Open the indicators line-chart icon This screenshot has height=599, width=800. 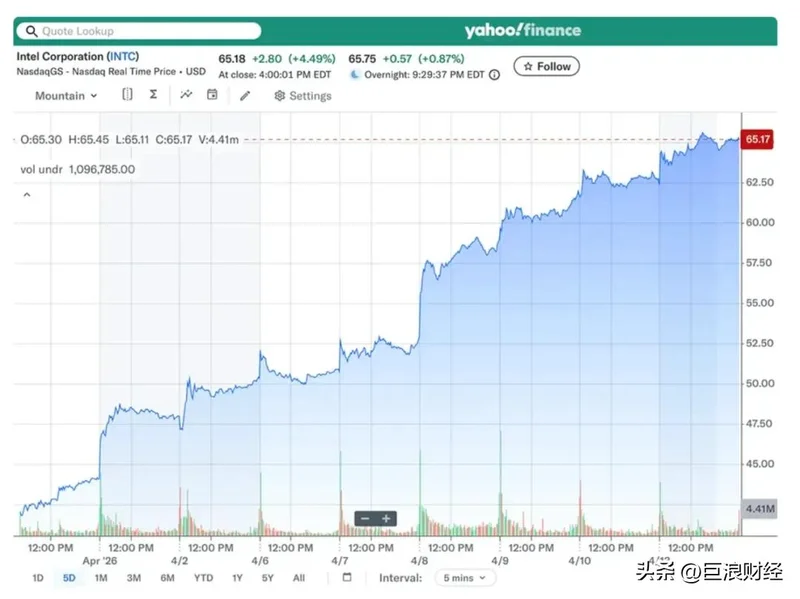coord(186,95)
